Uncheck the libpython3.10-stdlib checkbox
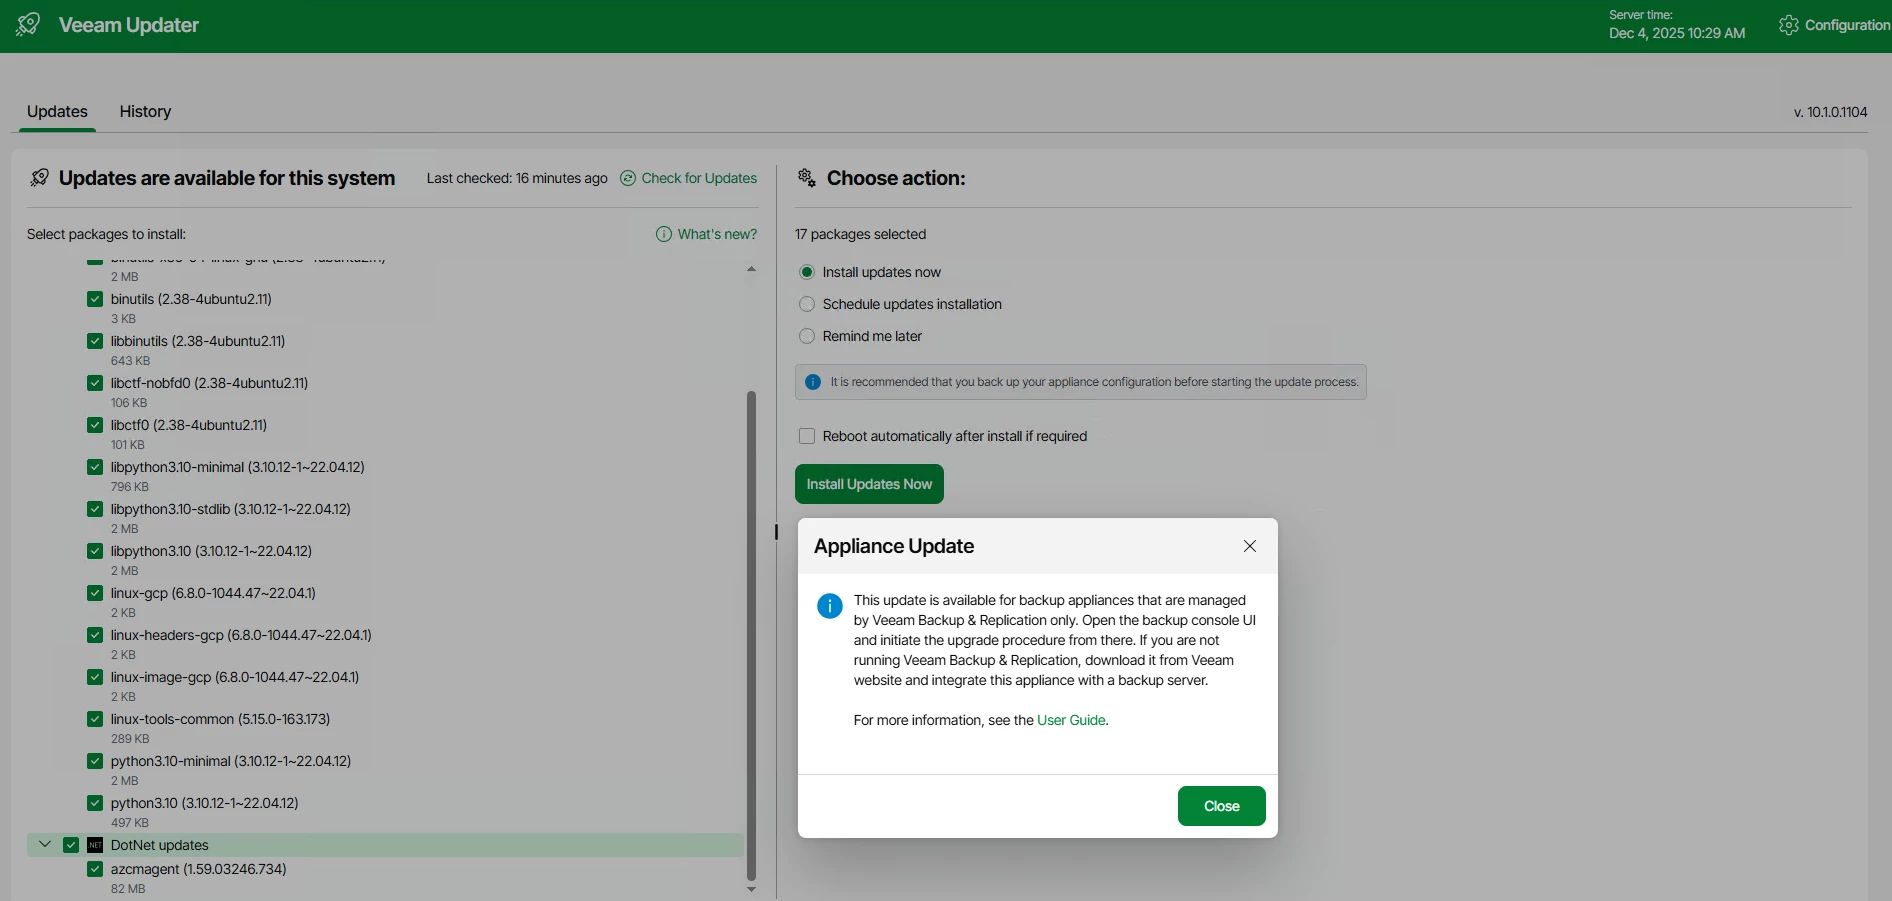This screenshot has height=901, width=1892. tap(95, 509)
